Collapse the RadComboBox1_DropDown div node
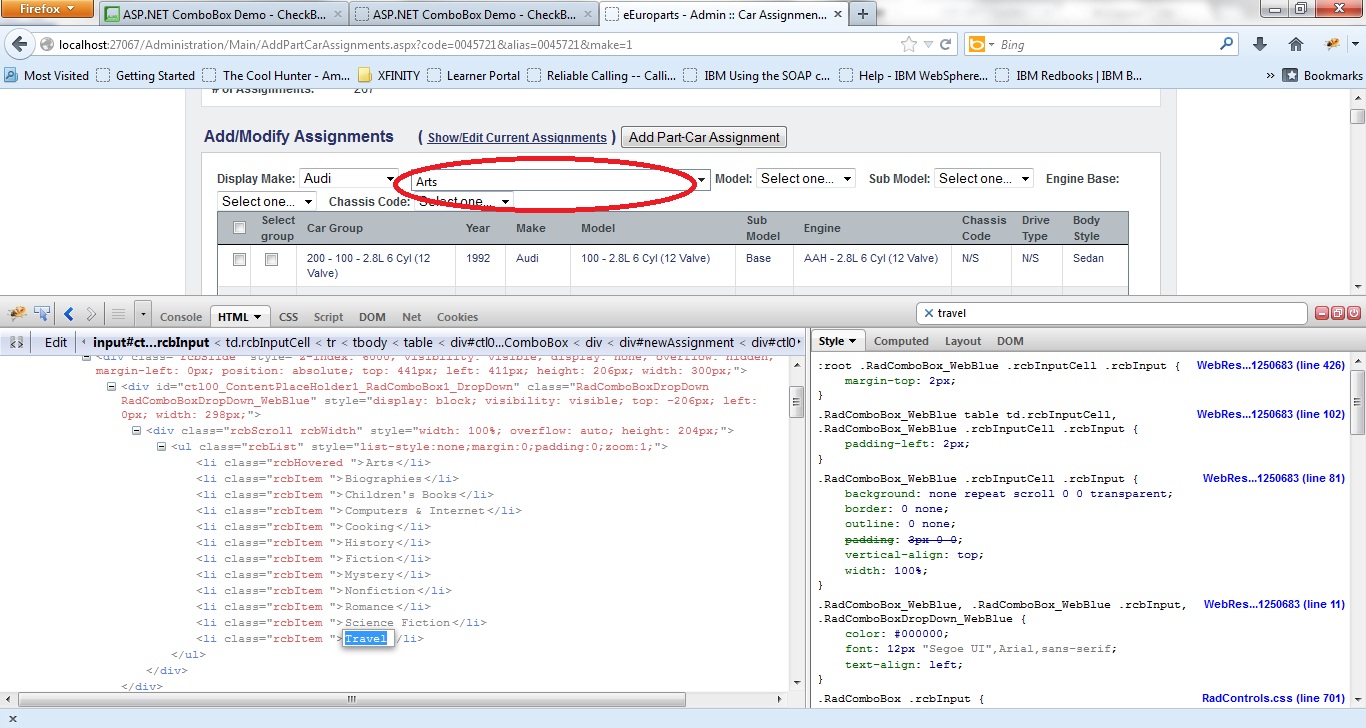 [x=112, y=386]
